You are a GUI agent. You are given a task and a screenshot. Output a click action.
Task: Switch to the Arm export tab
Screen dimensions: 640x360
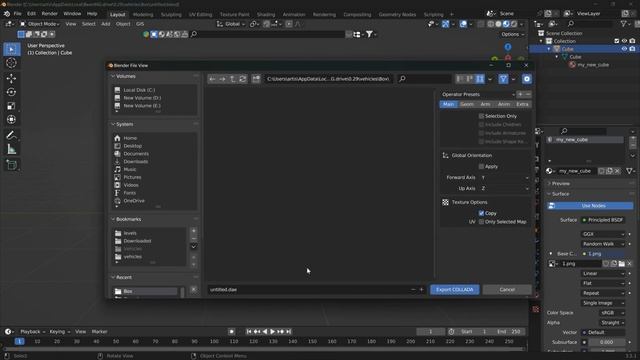[x=485, y=104]
